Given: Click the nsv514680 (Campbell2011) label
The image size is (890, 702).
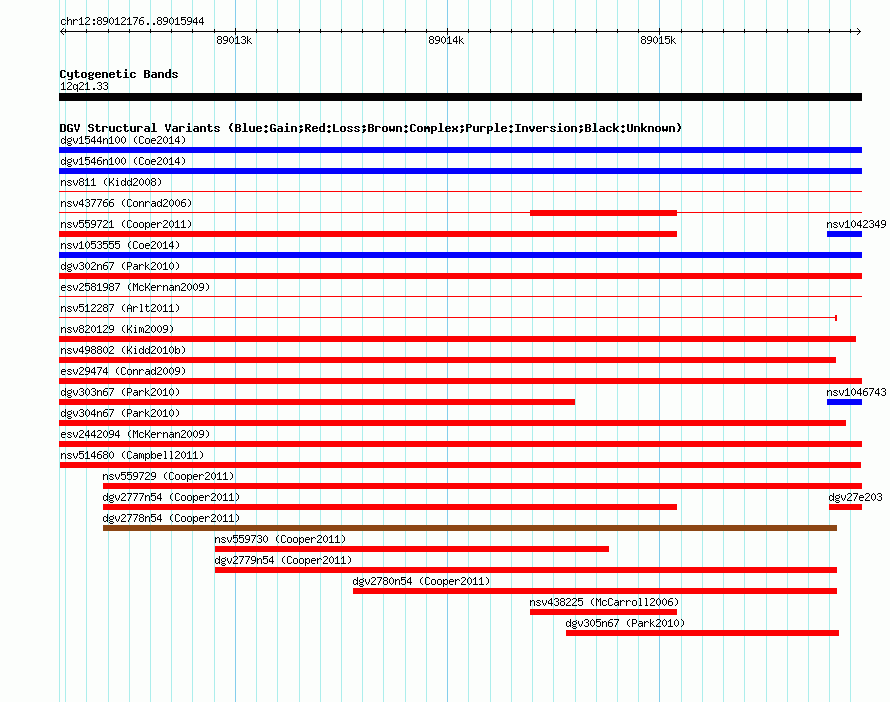Looking at the screenshot, I should pyautogui.click(x=132, y=455).
